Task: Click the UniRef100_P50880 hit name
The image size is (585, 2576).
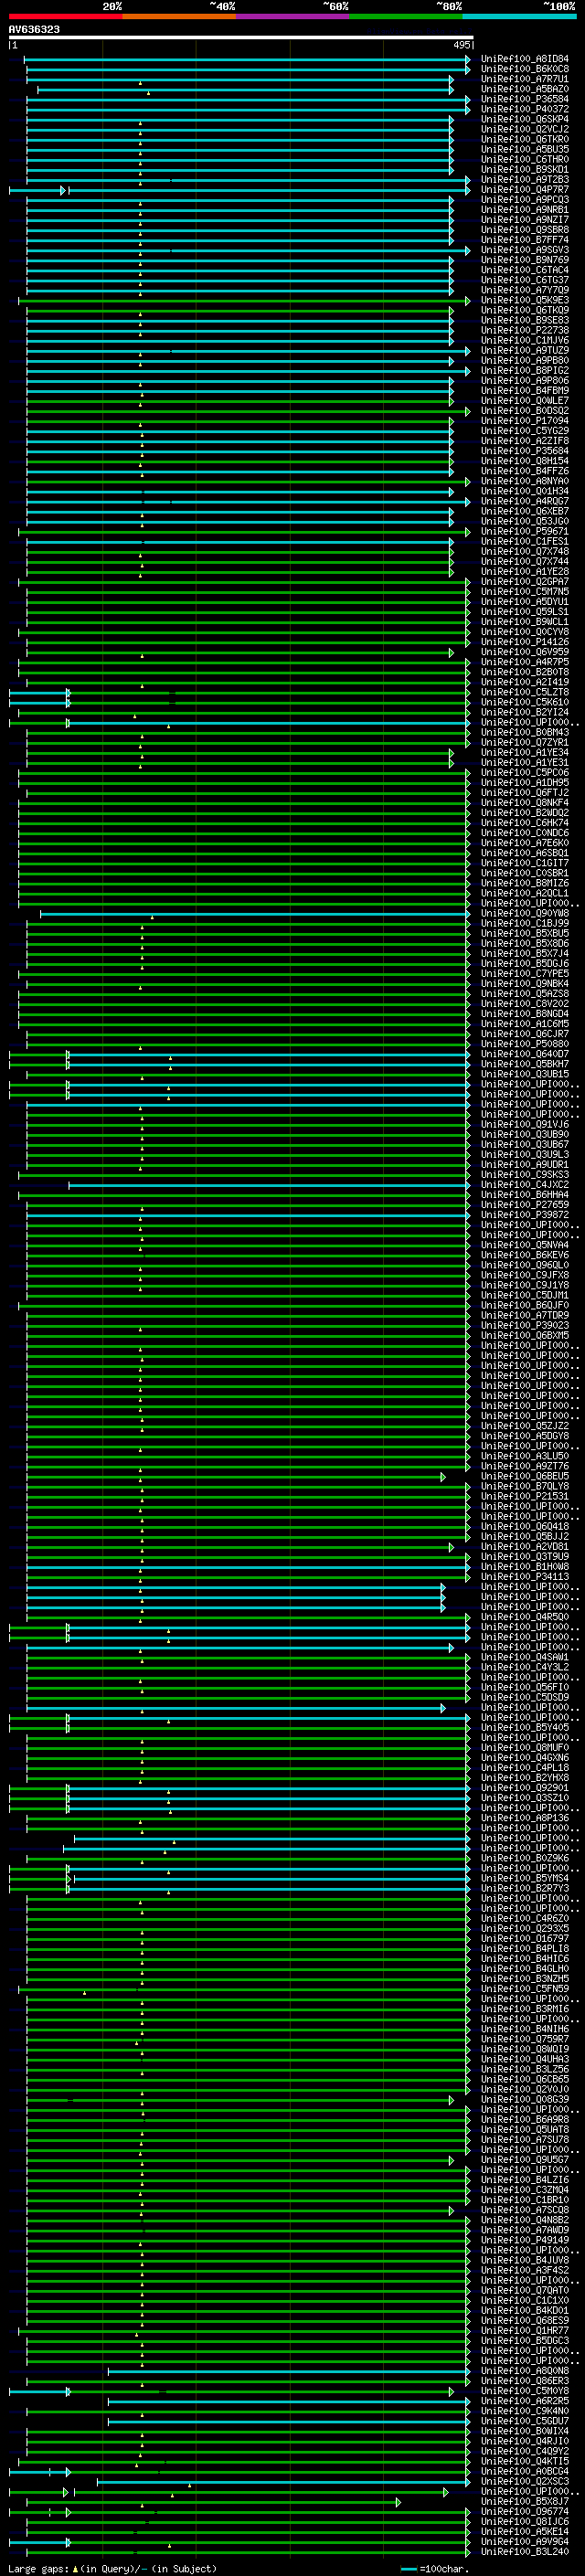Action: (524, 1044)
